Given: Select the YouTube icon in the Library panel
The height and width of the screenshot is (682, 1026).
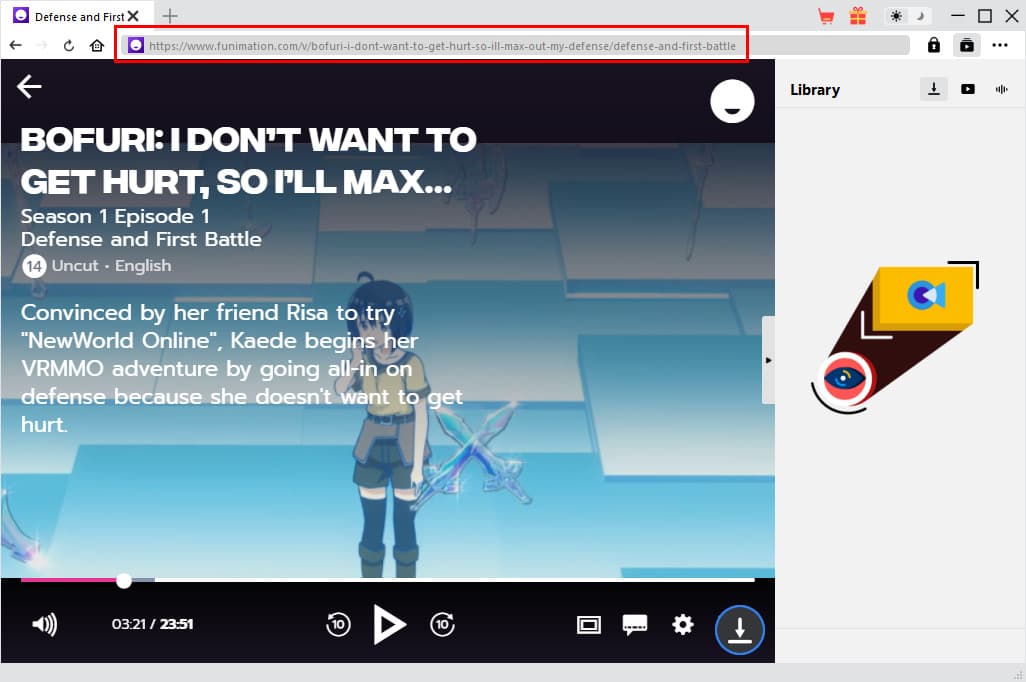Looking at the screenshot, I should [967, 89].
